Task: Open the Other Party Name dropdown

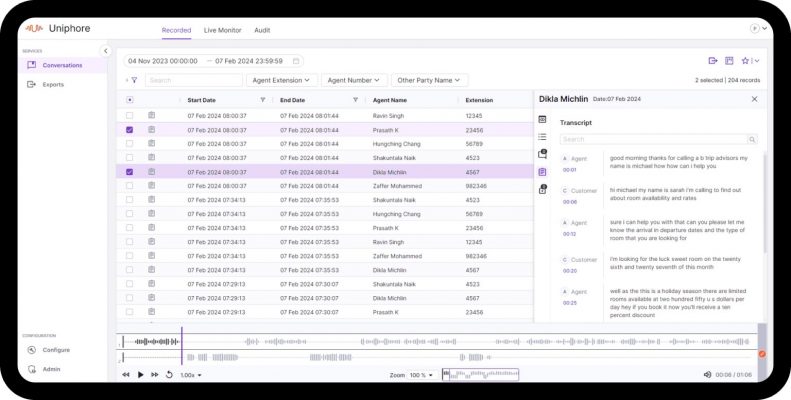Action: (x=429, y=80)
